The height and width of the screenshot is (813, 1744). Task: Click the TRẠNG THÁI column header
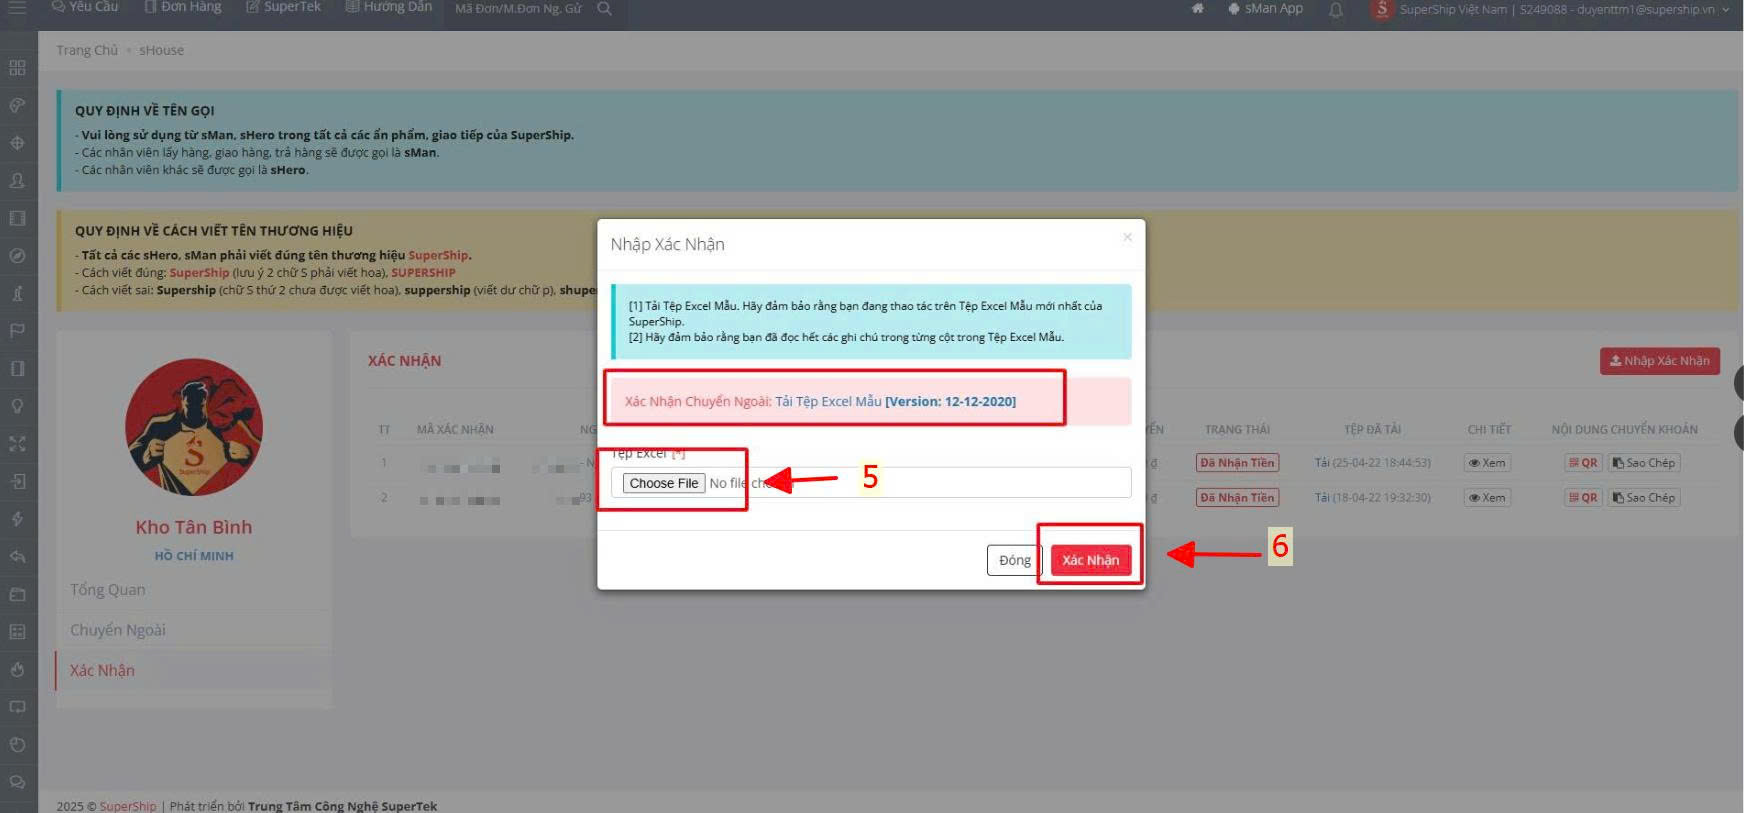1237,430
